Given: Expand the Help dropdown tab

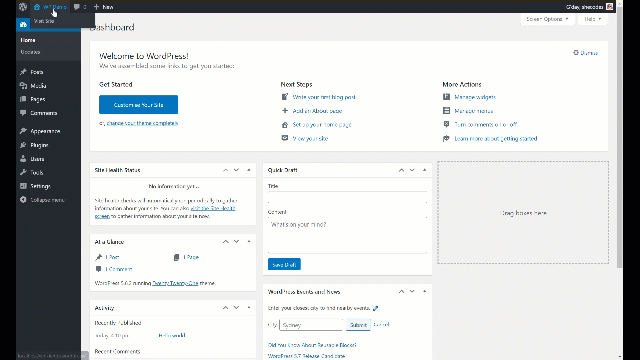Looking at the screenshot, I should 593,19.
